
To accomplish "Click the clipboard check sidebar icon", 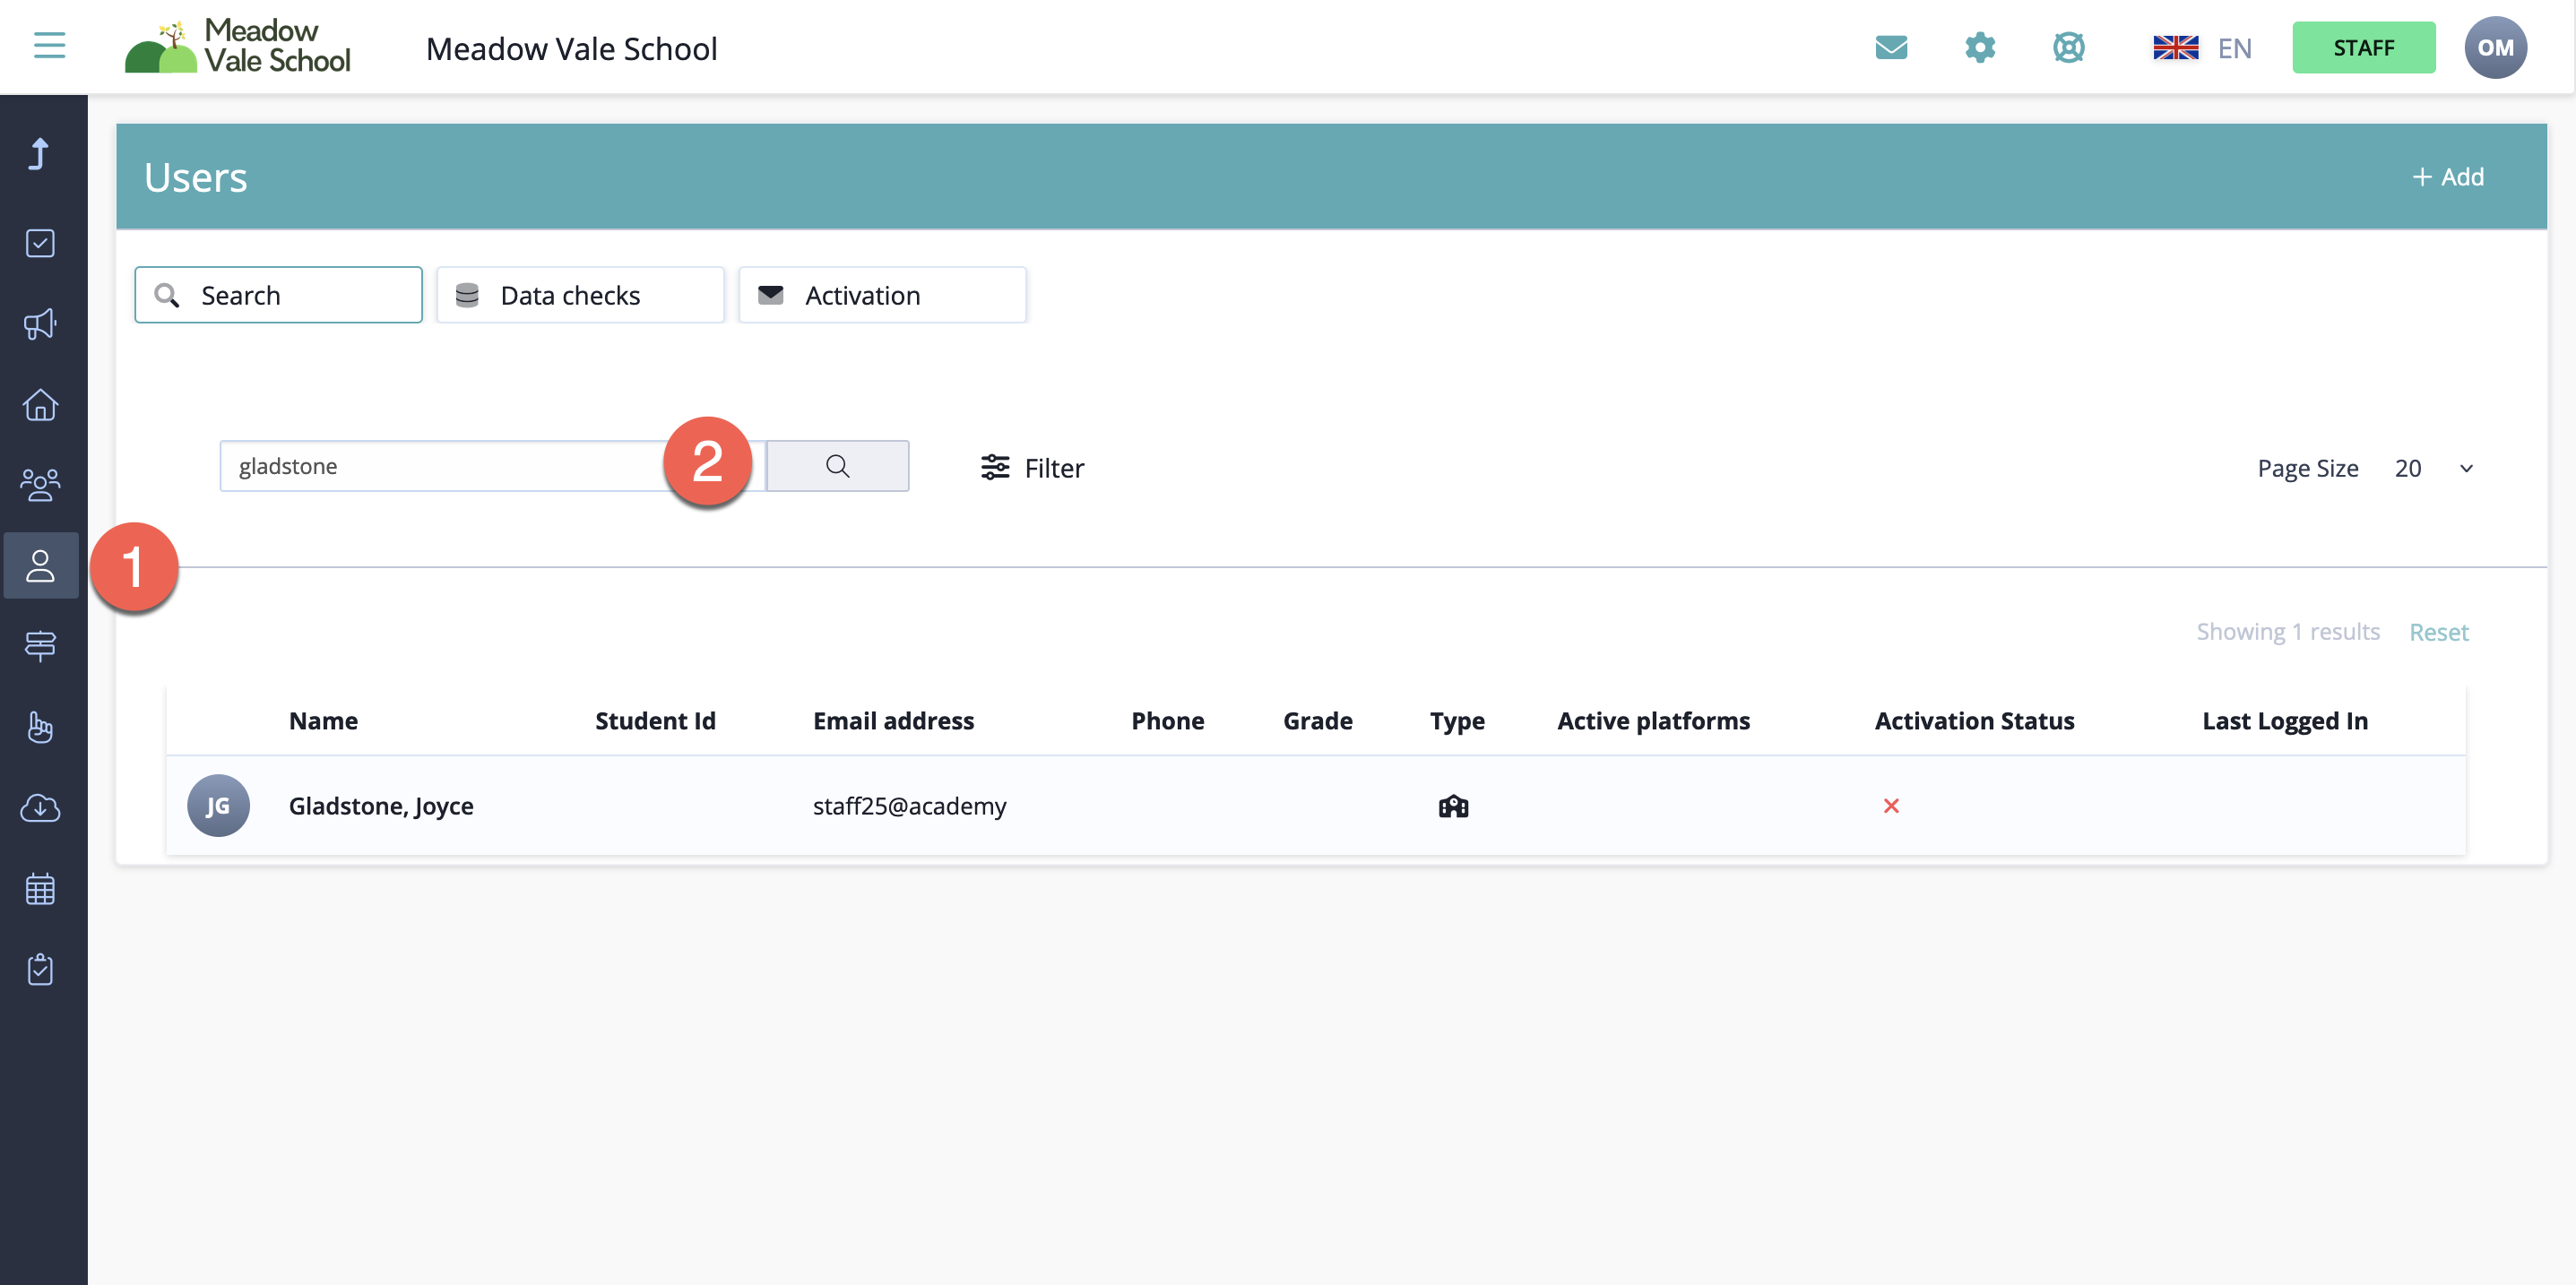I will pyautogui.click(x=40, y=969).
